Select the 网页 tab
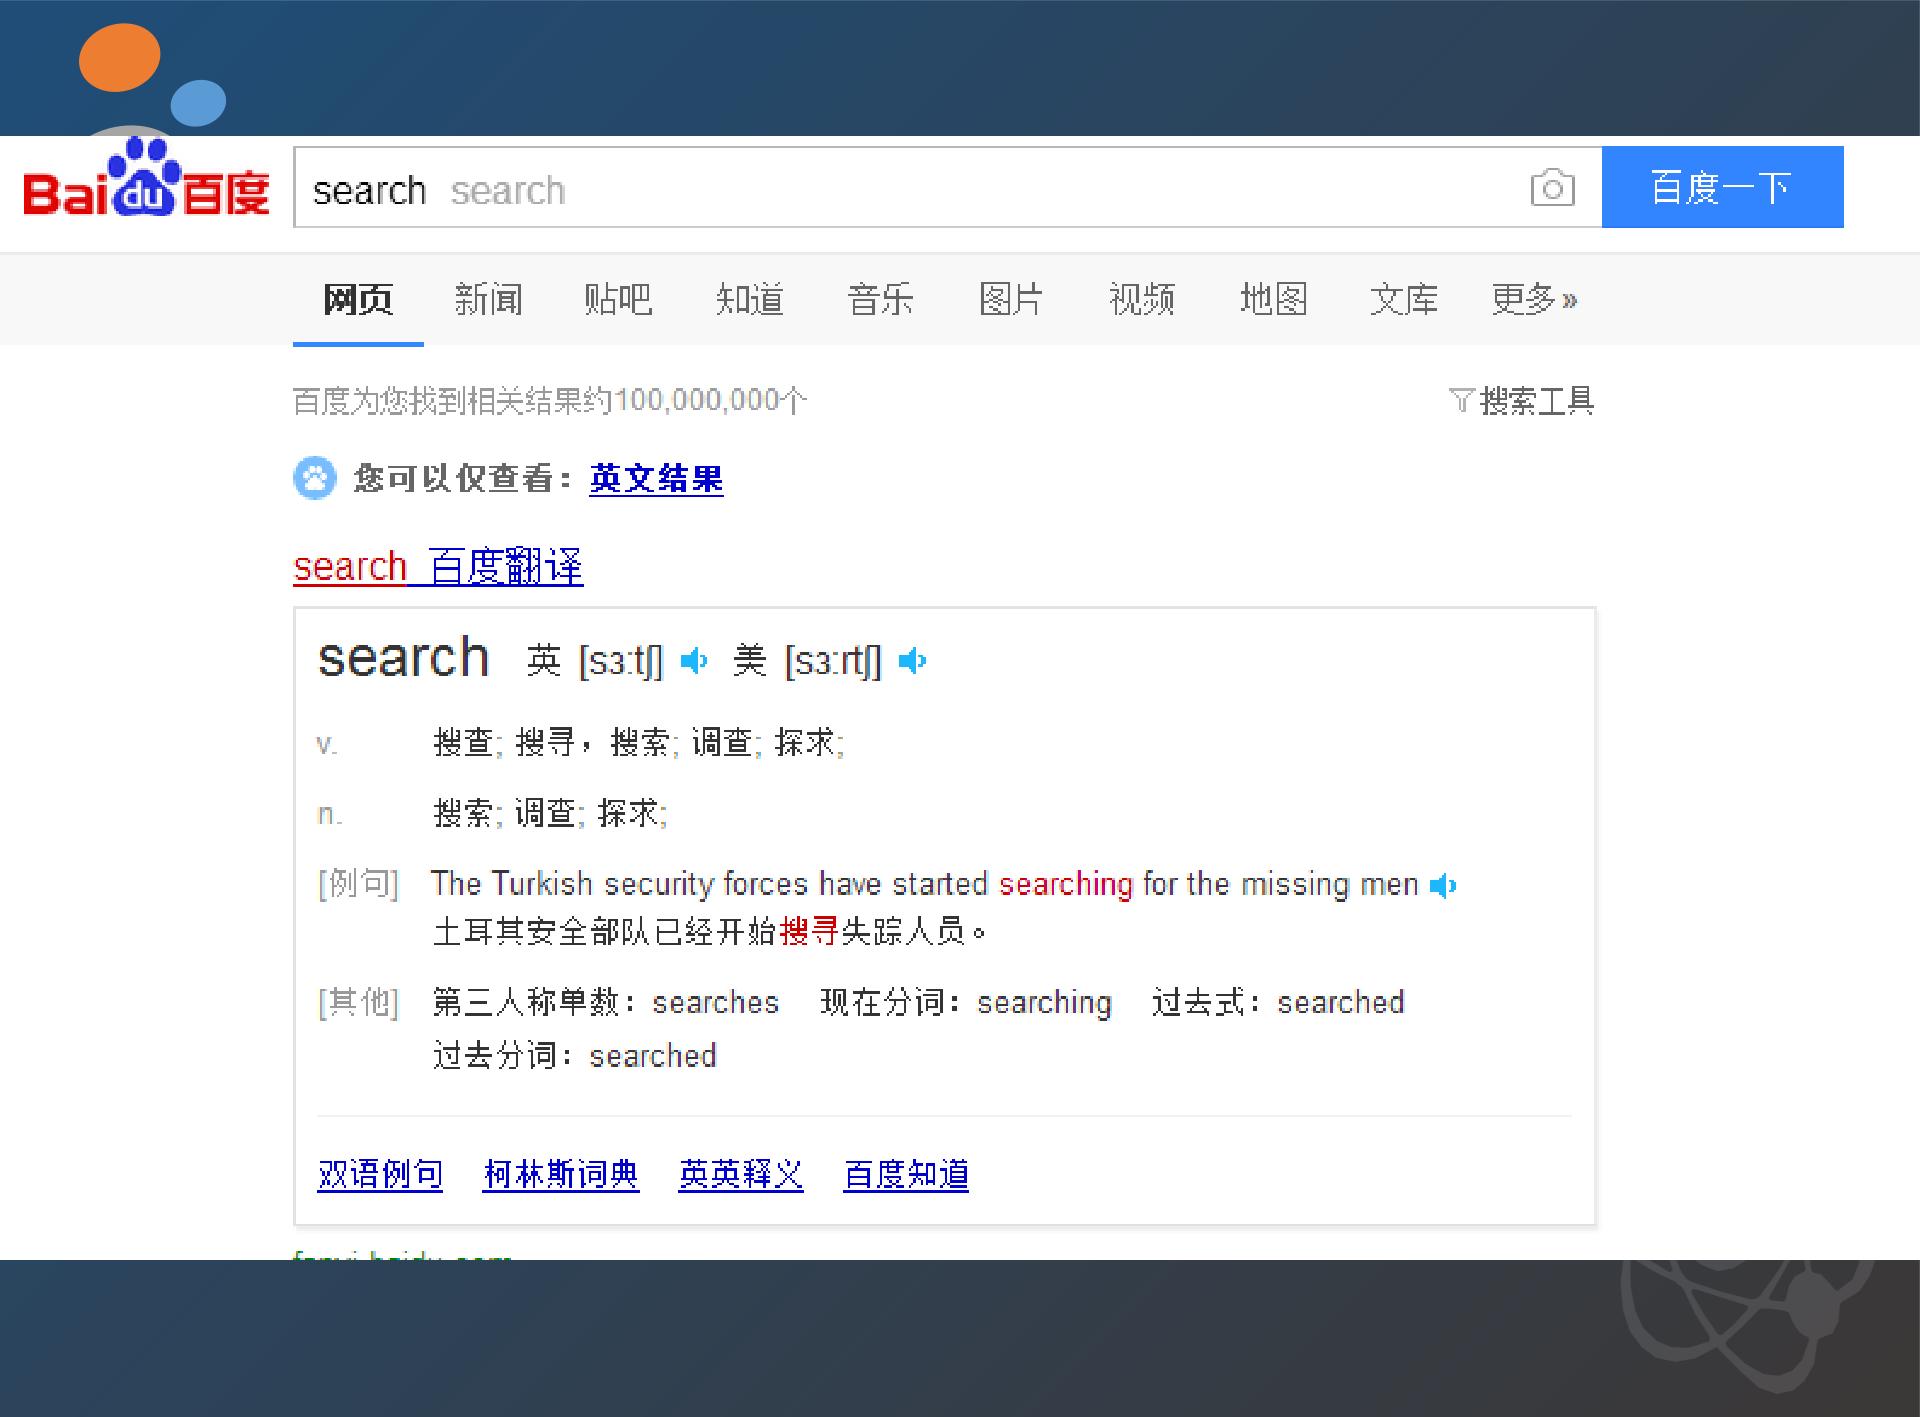The height and width of the screenshot is (1417, 1920). pos(358,299)
